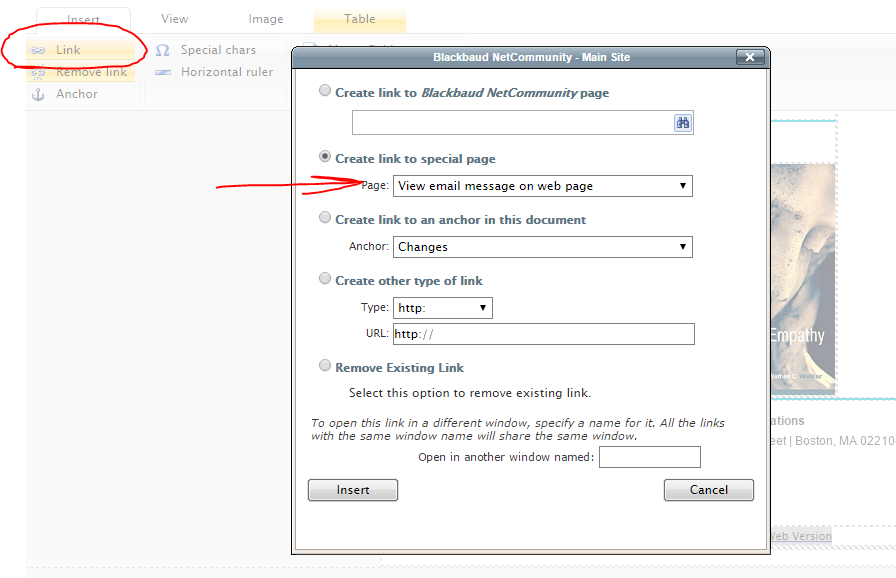Close the Blackbaud NetCommunity dialog
This screenshot has width=896, height=578.
[x=750, y=57]
